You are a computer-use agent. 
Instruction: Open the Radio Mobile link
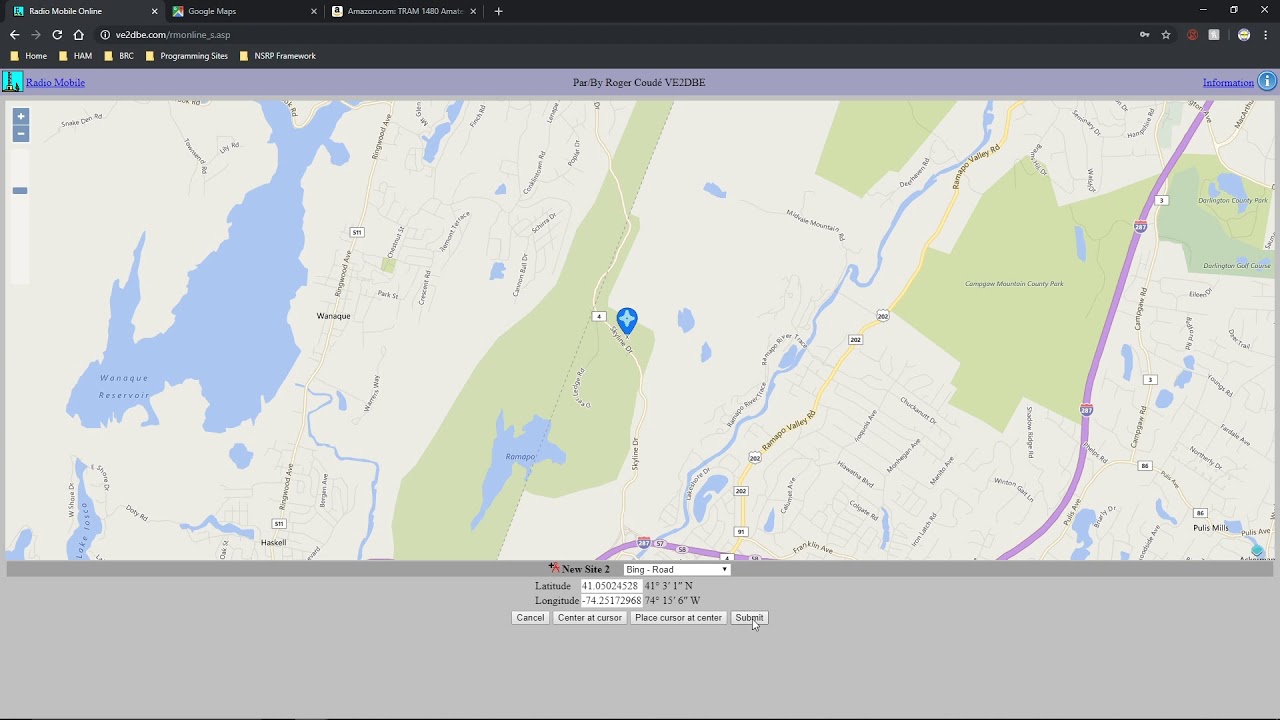[x=55, y=82]
